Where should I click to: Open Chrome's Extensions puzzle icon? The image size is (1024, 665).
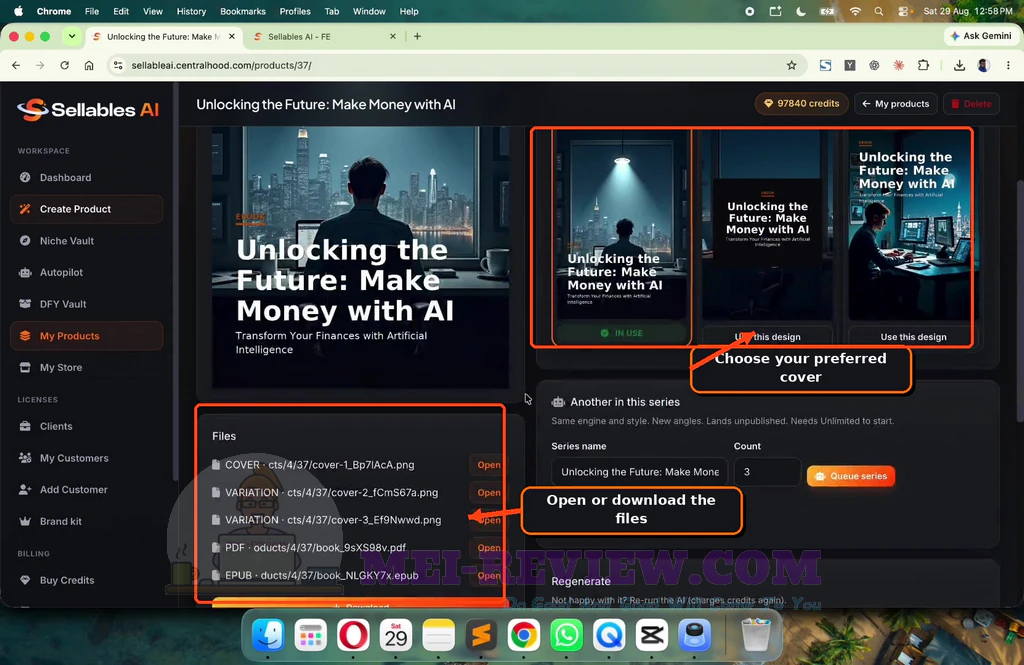(x=923, y=65)
